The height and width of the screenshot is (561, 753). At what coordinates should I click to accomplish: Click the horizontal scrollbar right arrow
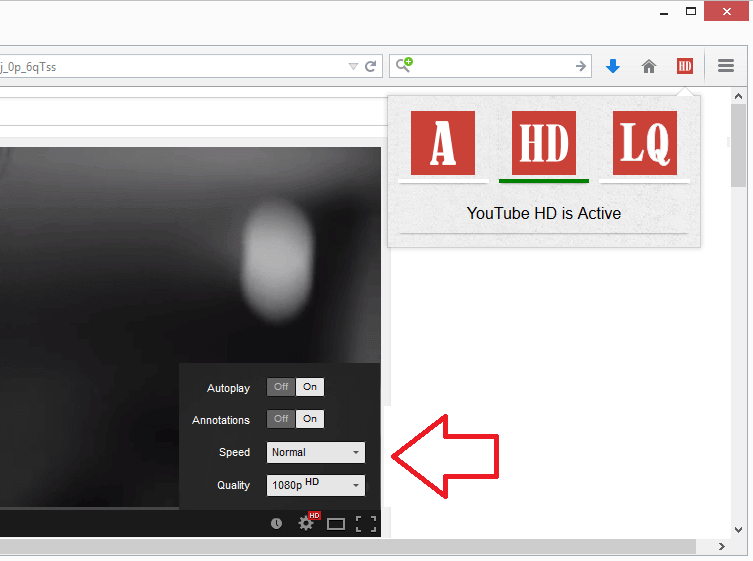pyautogui.click(x=722, y=547)
